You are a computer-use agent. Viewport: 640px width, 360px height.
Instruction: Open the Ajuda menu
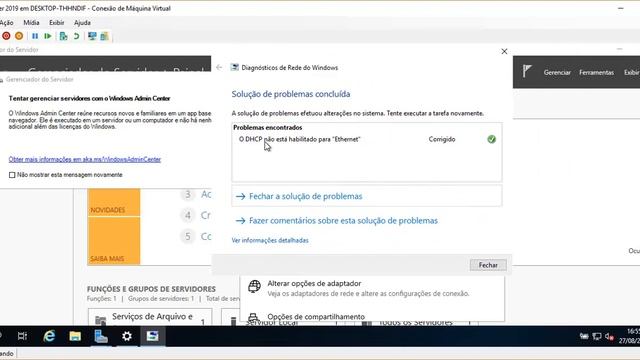(82, 23)
